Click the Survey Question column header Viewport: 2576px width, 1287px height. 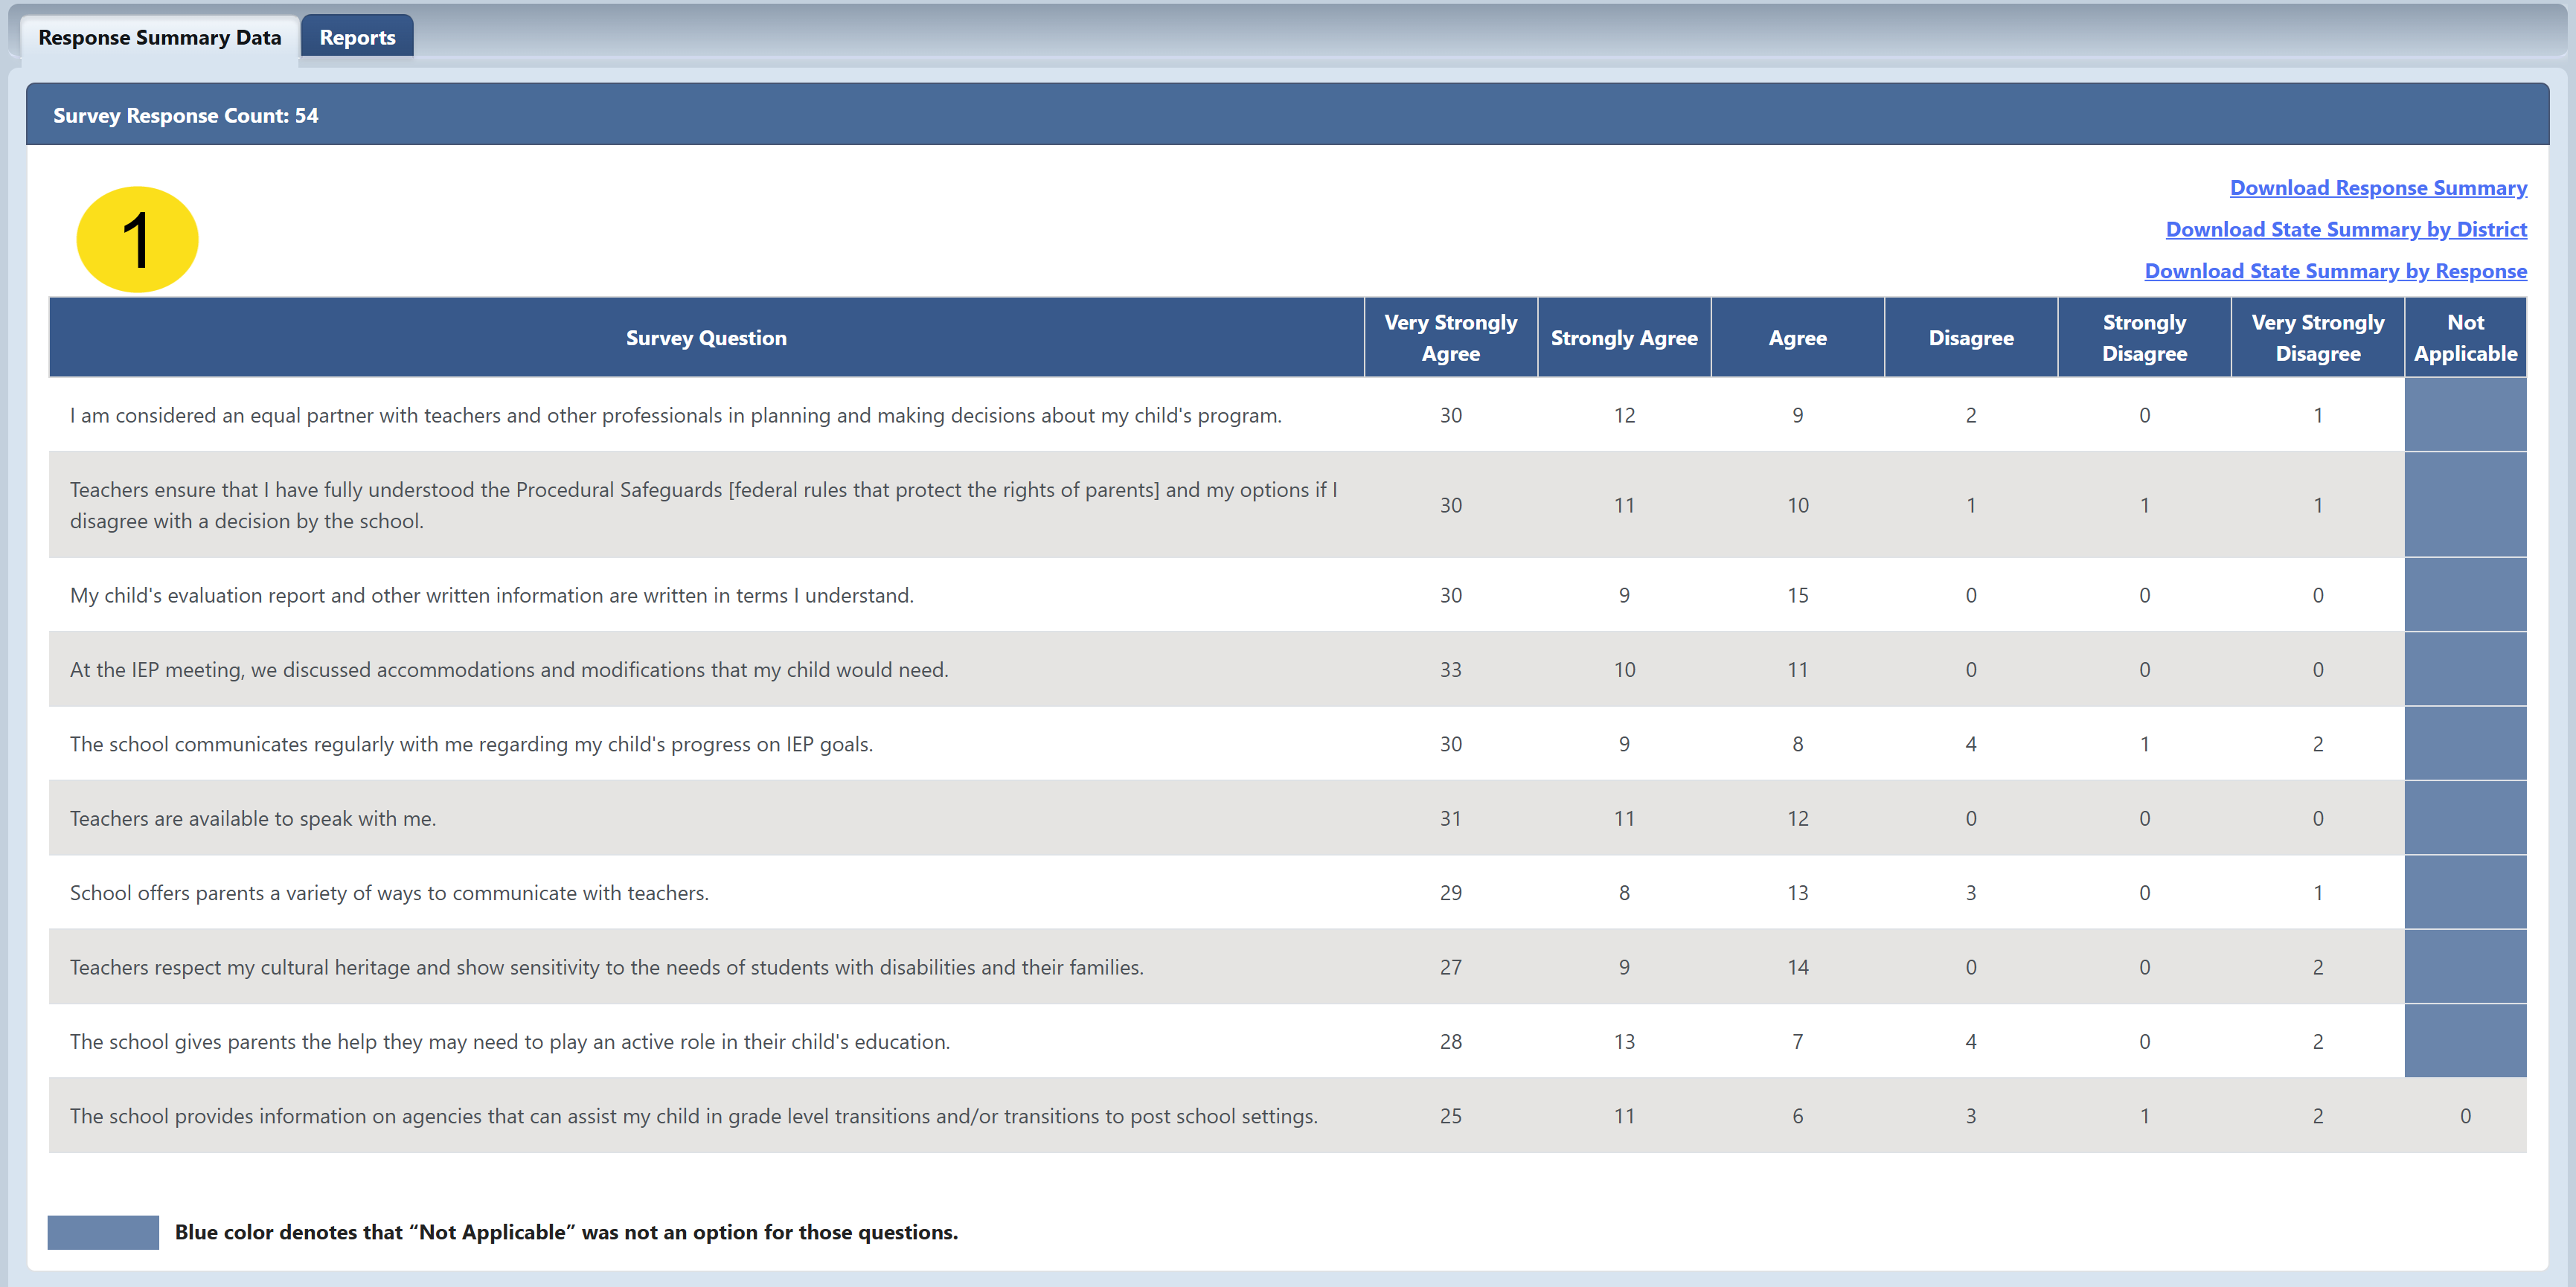point(706,338)
